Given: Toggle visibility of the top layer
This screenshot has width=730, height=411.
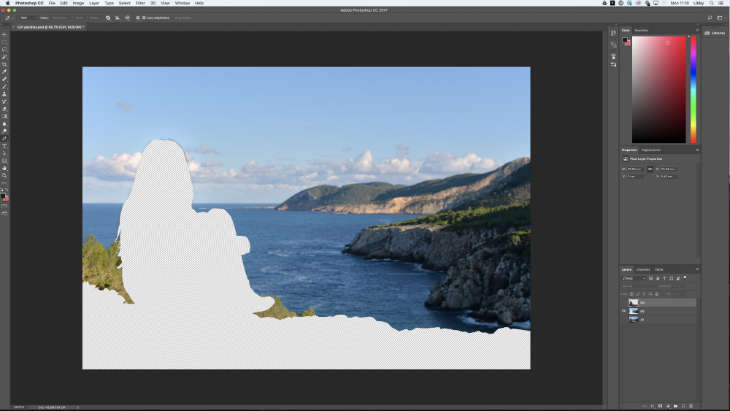Looking at the screenshot, I should coord(625,301).
